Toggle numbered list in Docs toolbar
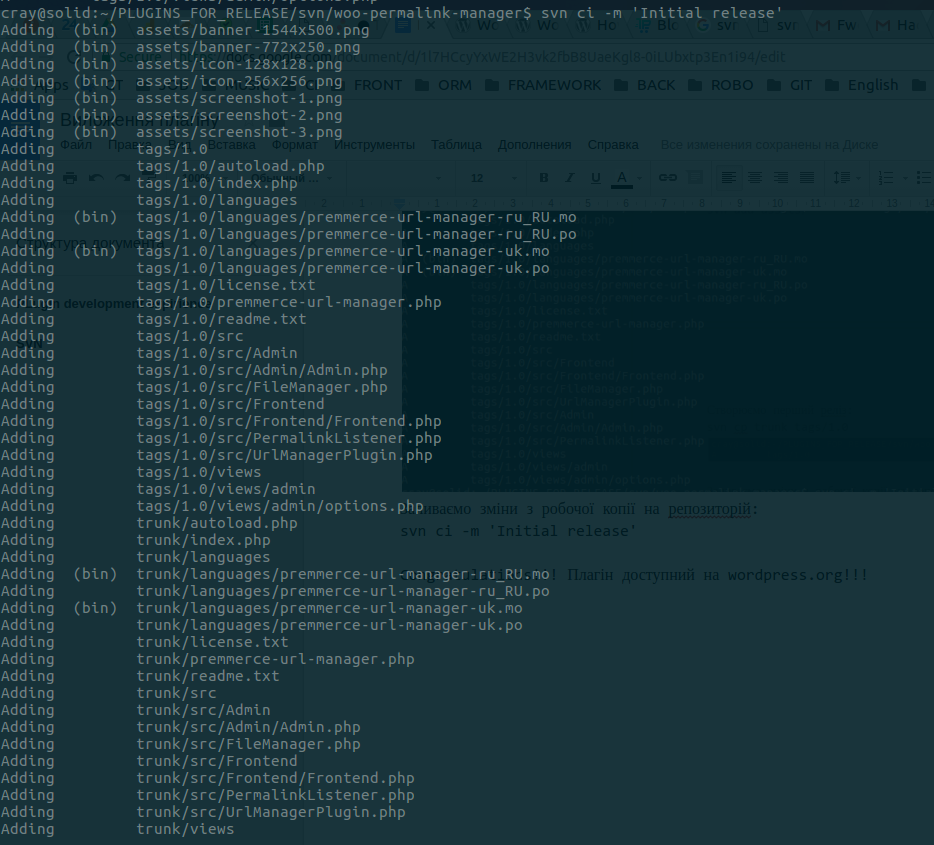Viewport: 934px width, 845px height. [x=886, y=177]
